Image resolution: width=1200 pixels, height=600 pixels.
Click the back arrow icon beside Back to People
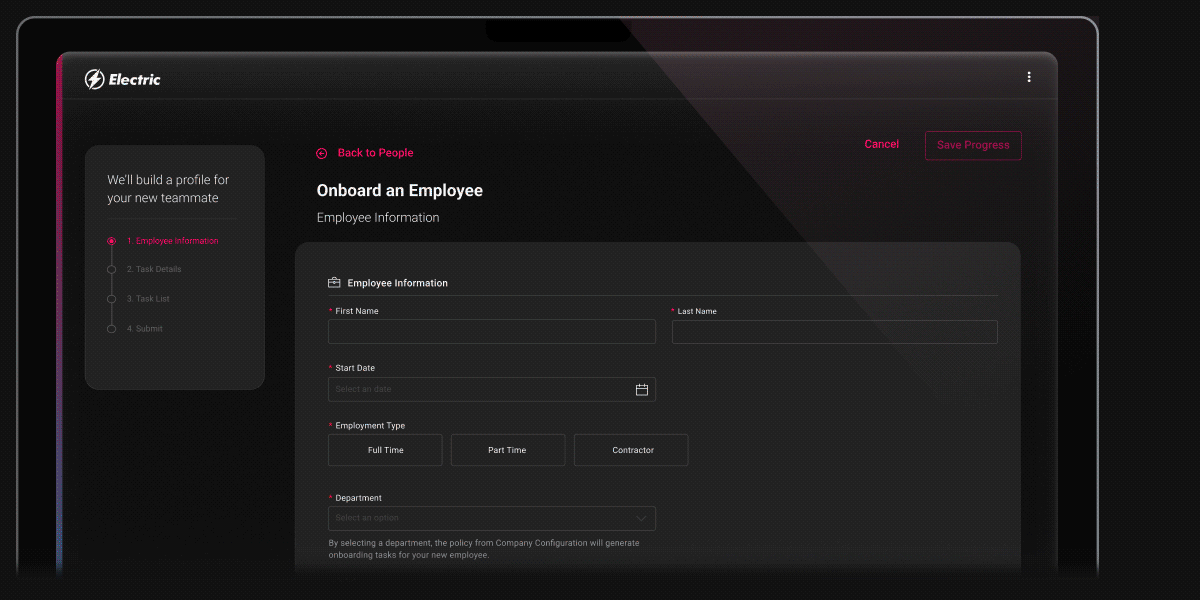pyautogui.click(x=322, y=153)
